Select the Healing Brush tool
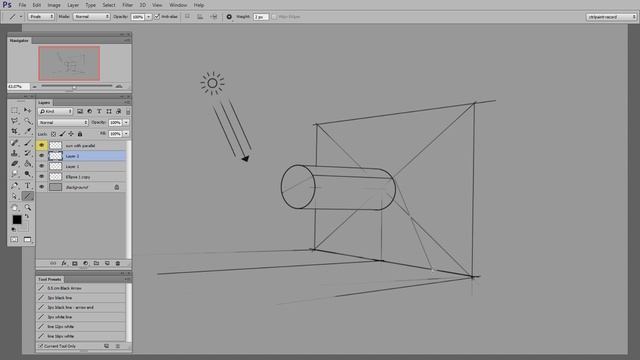The image size is (640, 360). [15, 143]
